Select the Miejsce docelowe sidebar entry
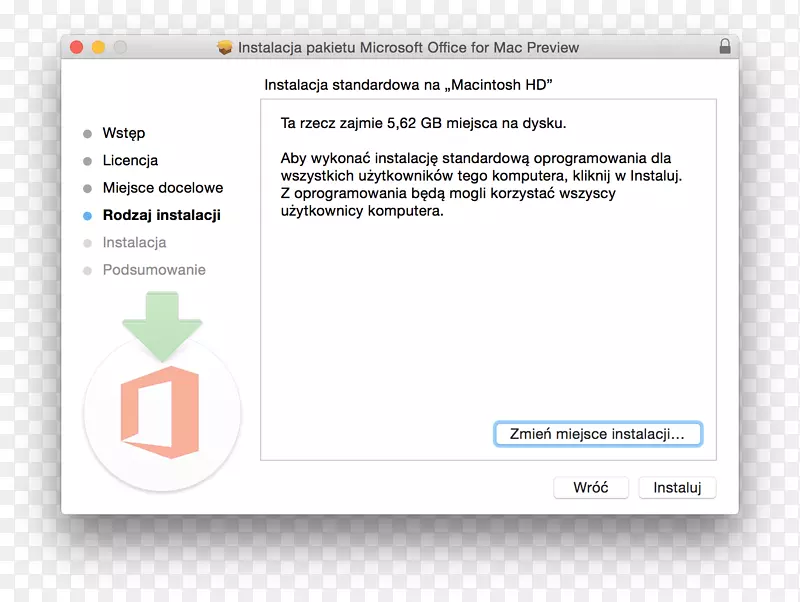Image resolution: width=800 pixels, height=602 pixels. (163, 188)
